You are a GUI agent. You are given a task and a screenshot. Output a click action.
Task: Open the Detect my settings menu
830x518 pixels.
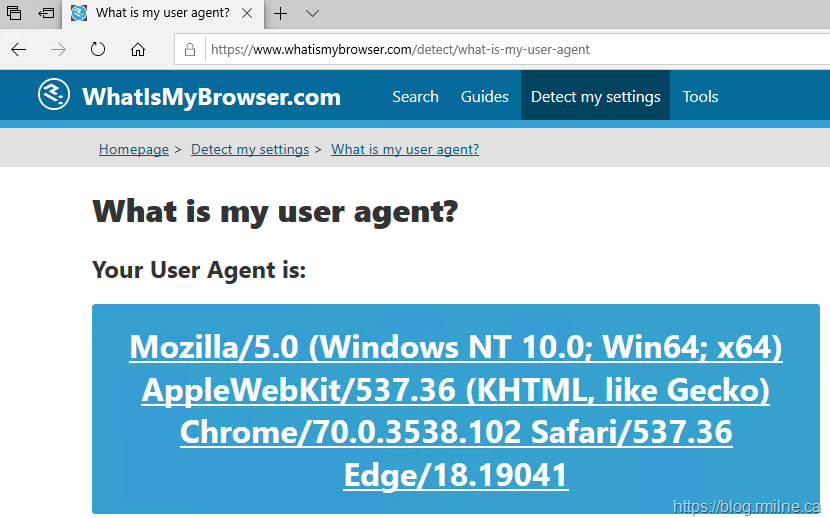point(595,97)
